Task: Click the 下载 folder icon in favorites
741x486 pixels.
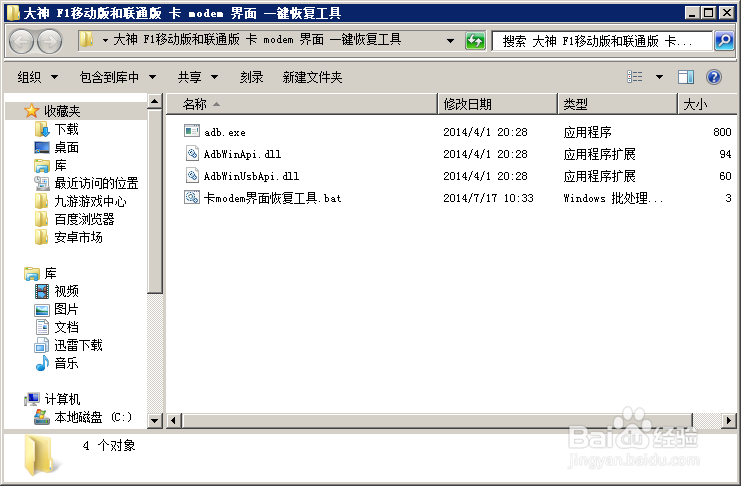Action: tap(42, 129)
